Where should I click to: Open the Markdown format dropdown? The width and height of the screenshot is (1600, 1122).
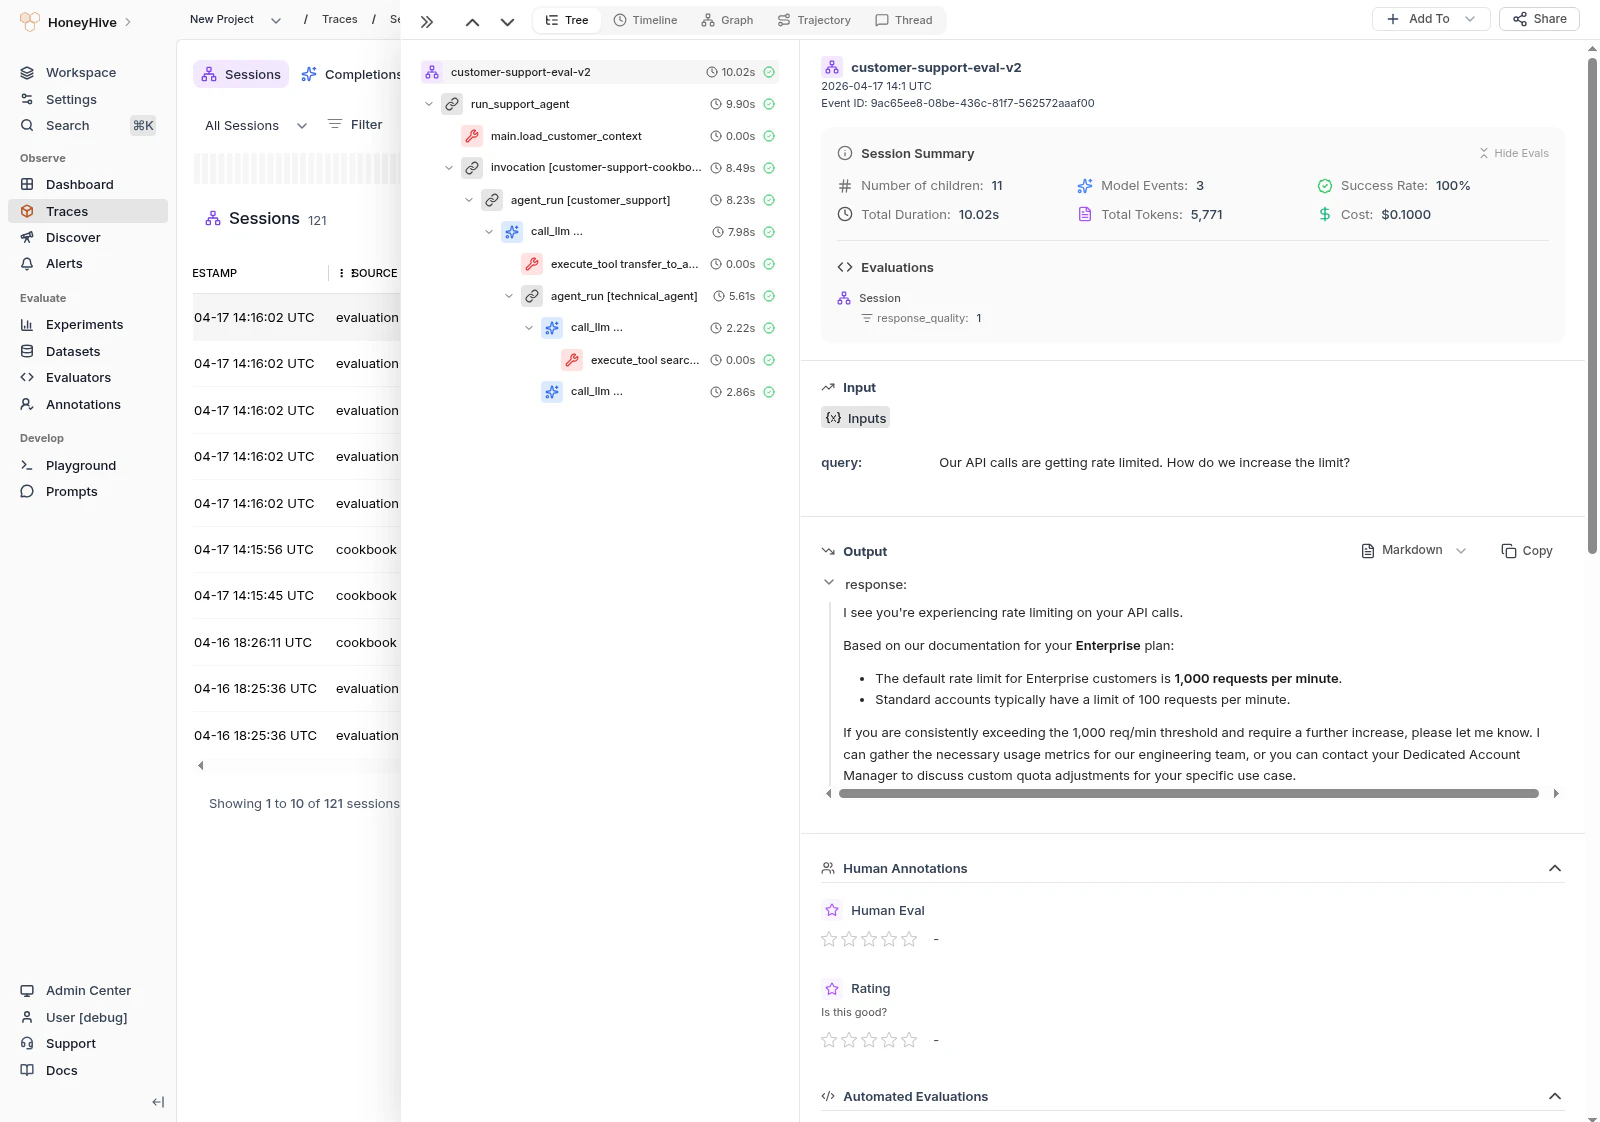coord(1412,550)
